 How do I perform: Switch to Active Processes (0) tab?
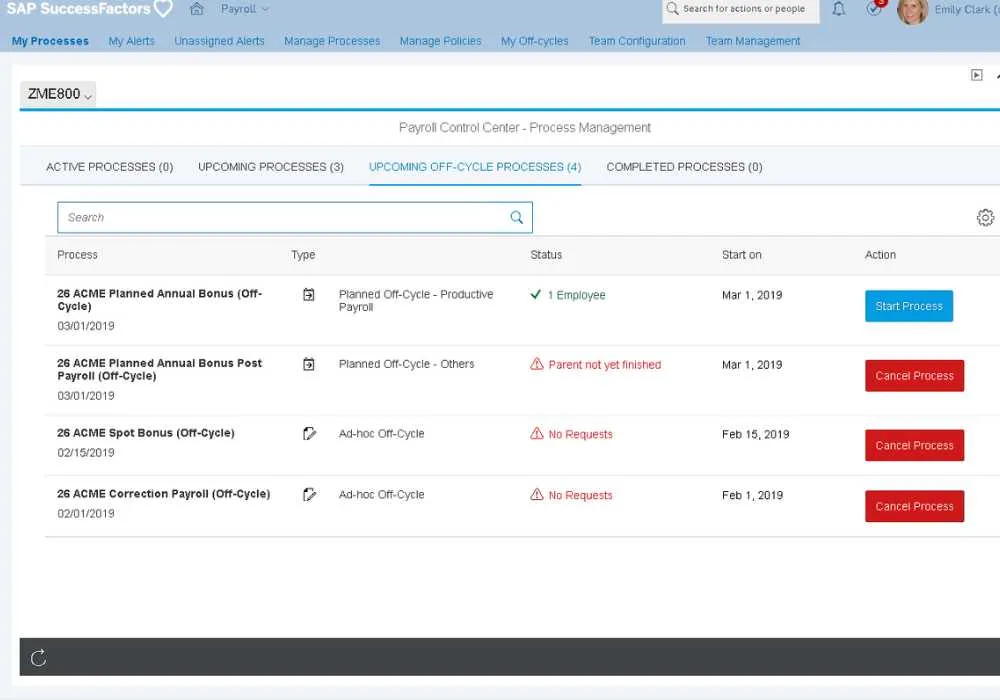110,167
